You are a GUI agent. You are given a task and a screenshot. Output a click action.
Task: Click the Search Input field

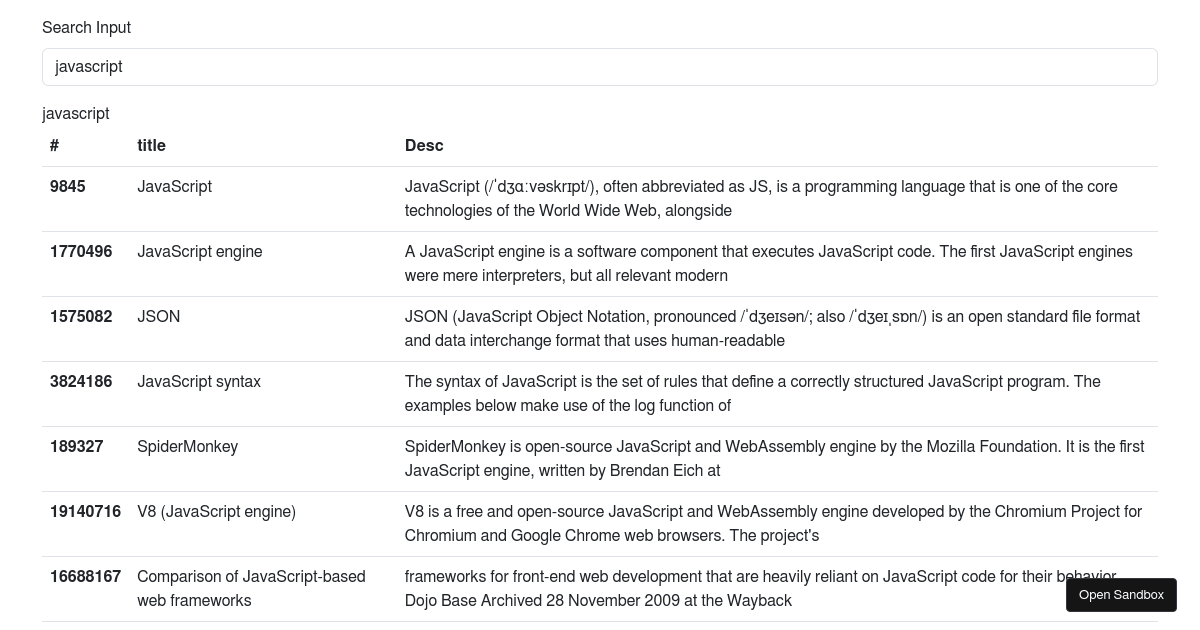pyautogui.click(x=600, y=67)
